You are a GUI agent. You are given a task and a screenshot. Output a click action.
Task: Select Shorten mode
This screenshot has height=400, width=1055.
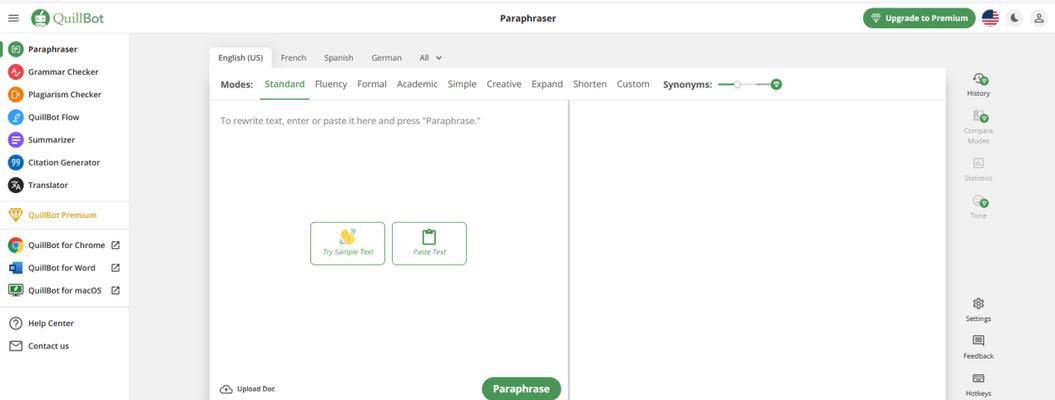click(x=590, y=84)
